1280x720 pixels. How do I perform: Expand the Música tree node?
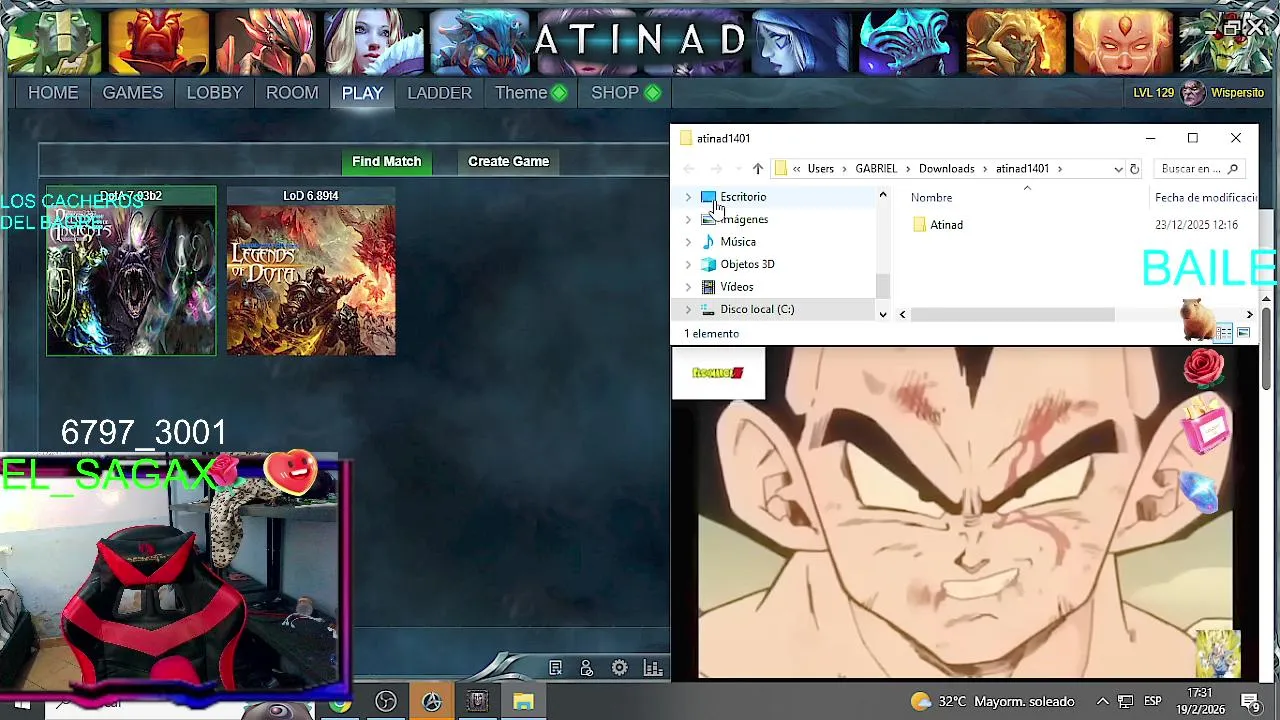[x=688, y=242]
